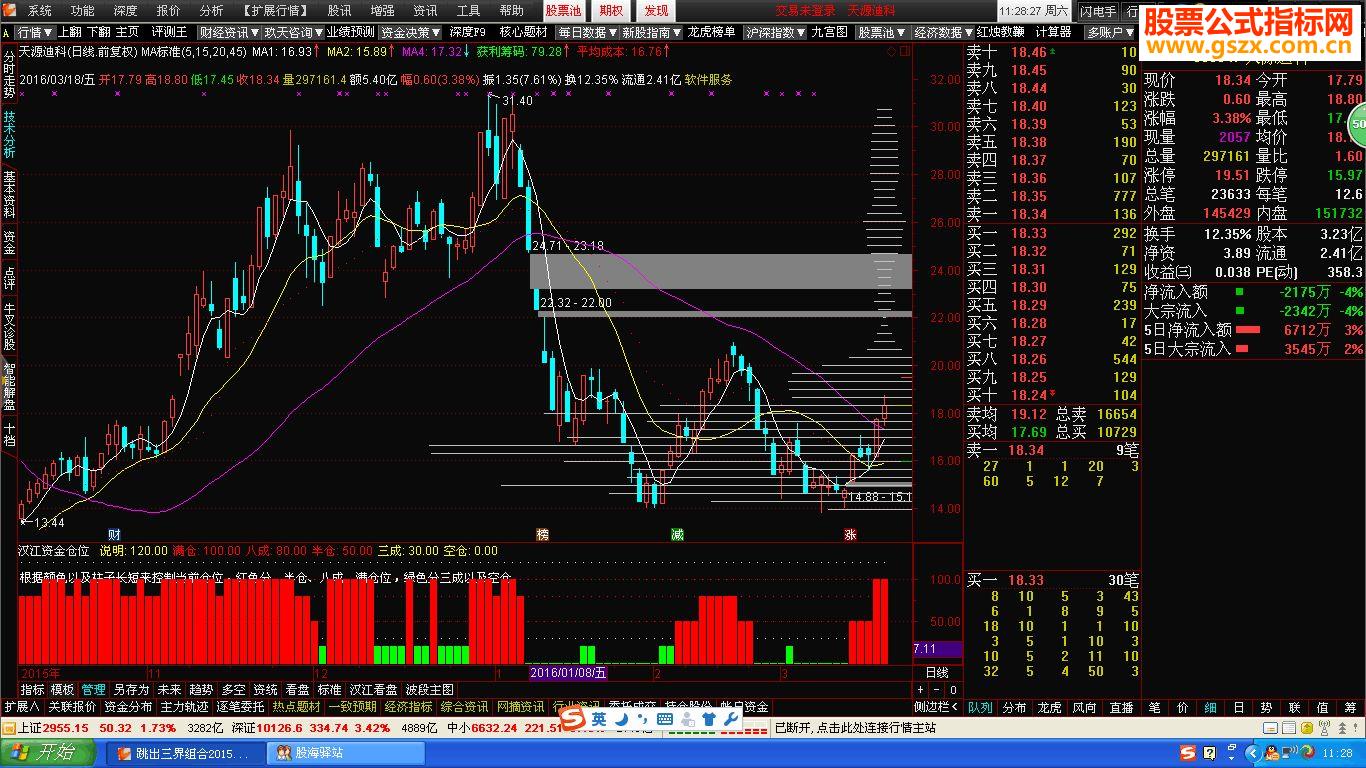Open the 玖天咨询 dropdown
Screen dimensions: 1366x768
coord(294,32)
